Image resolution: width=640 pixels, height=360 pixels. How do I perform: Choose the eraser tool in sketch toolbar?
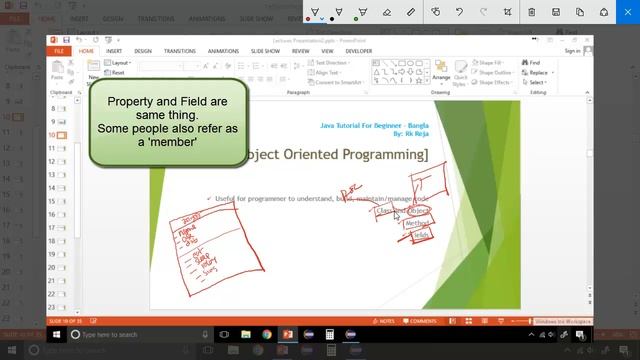pos(387,12)
